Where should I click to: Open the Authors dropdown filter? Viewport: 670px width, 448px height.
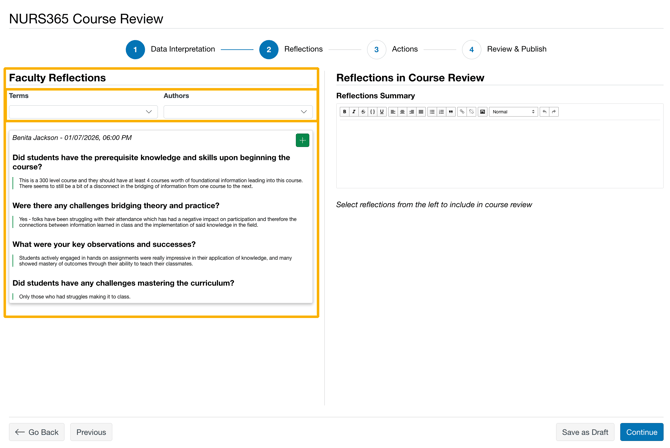tap(238, 112)
